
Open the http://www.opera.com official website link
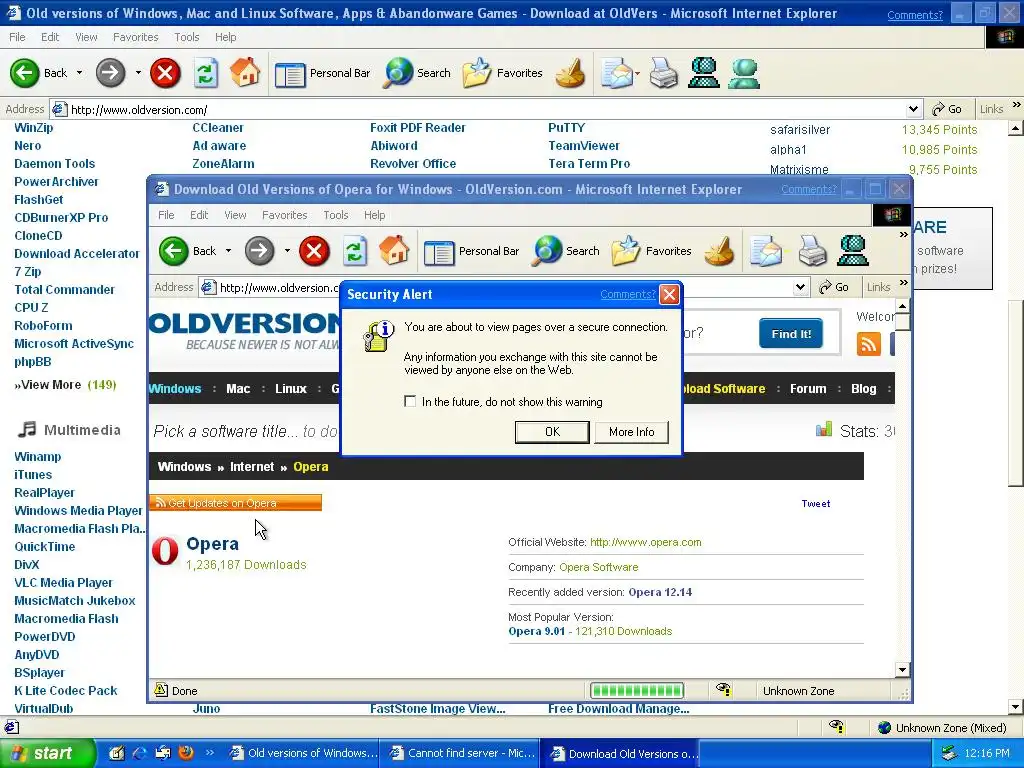pyautogui.click(x=646, y=542)
